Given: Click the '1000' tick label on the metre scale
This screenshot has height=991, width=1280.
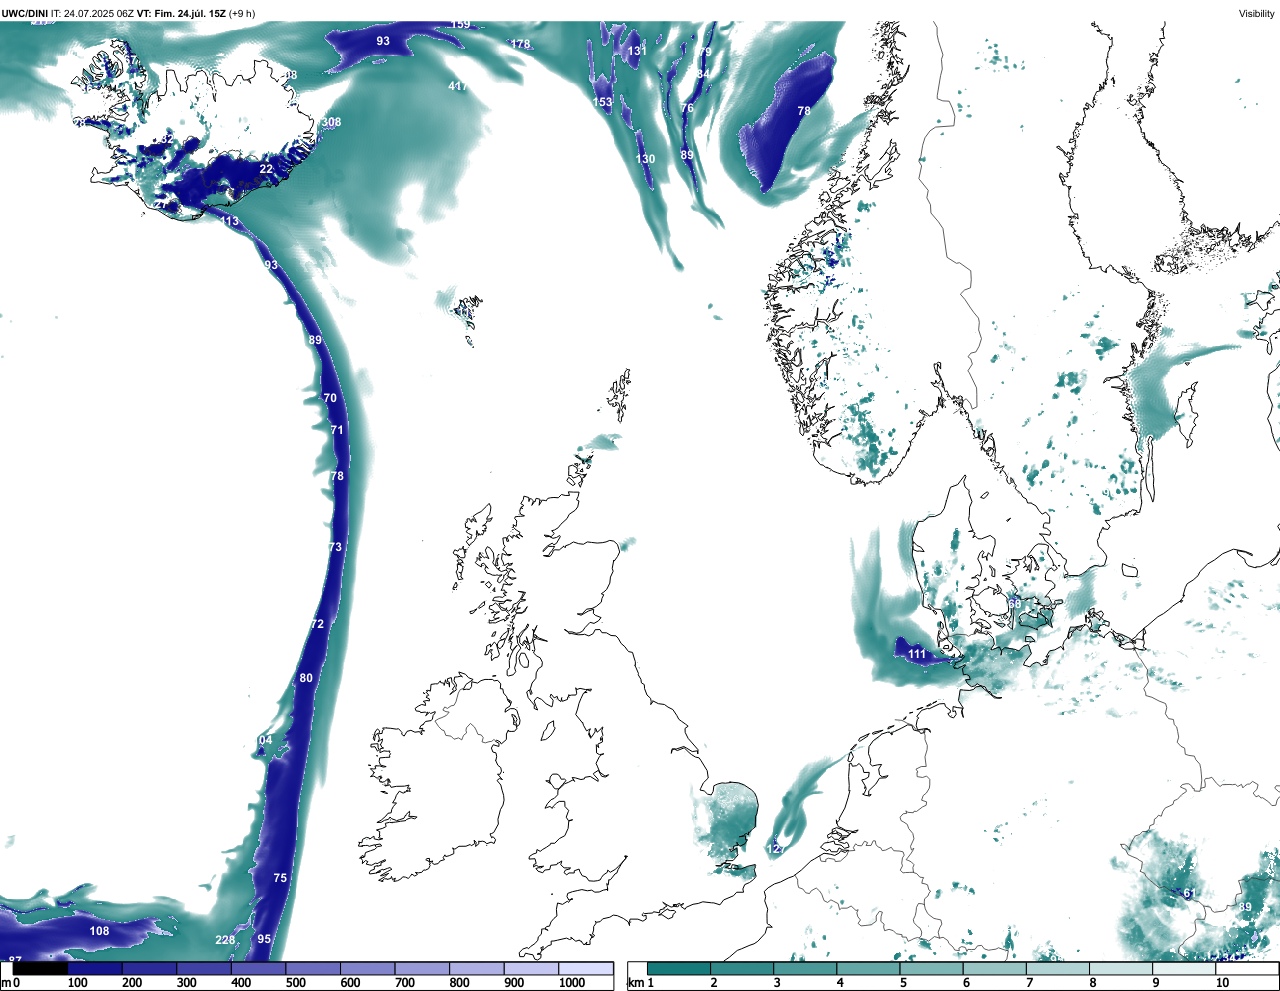Looking at the screenshot, I should 572,984.
